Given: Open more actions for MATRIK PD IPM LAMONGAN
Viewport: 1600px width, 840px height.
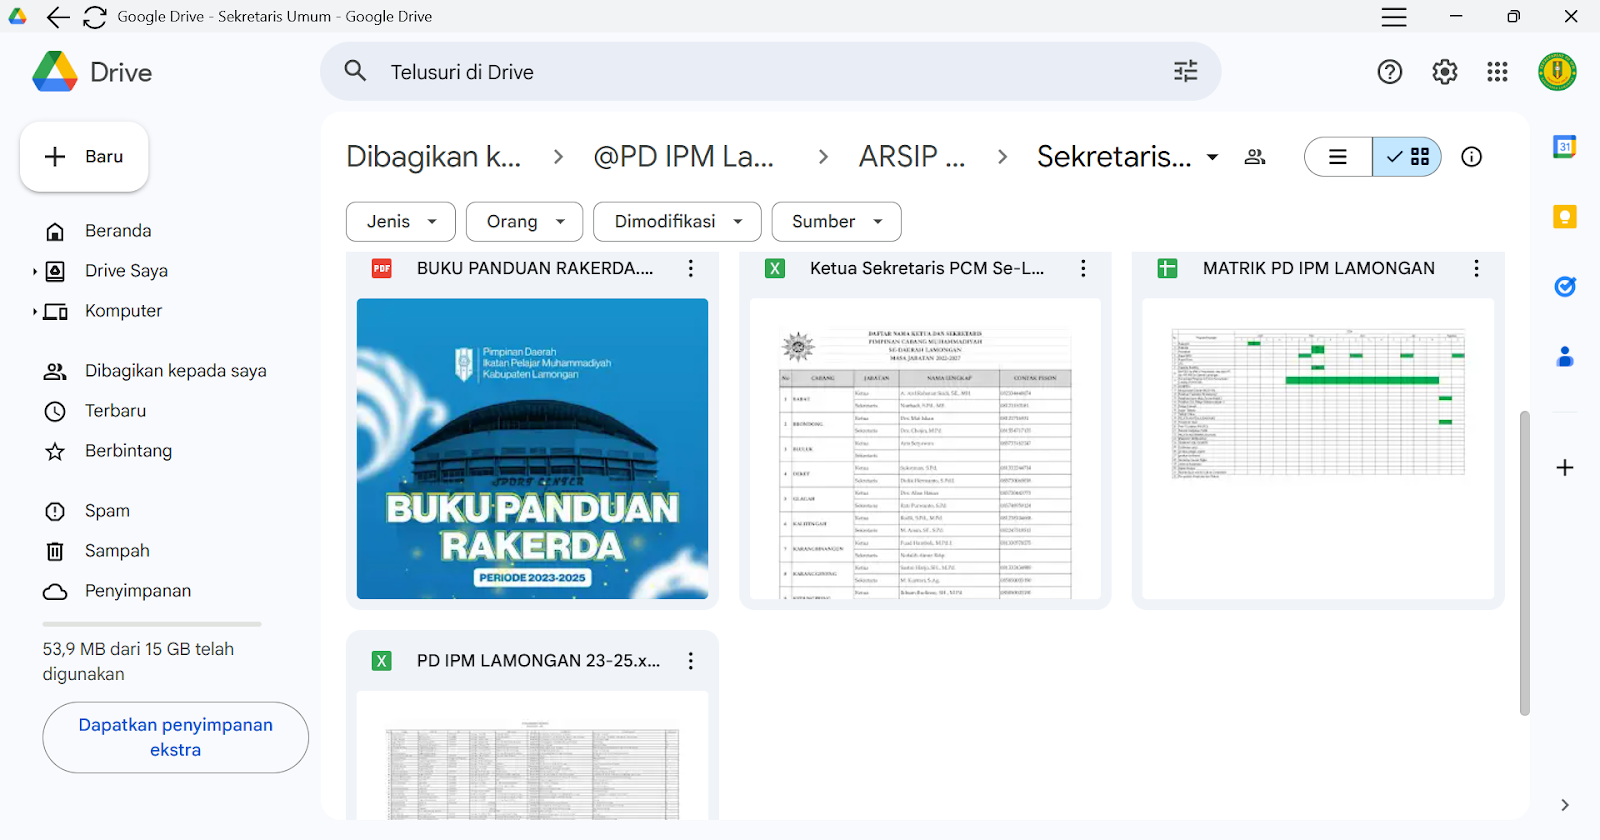Looking at the screenshot, I should click(1476, 268).
